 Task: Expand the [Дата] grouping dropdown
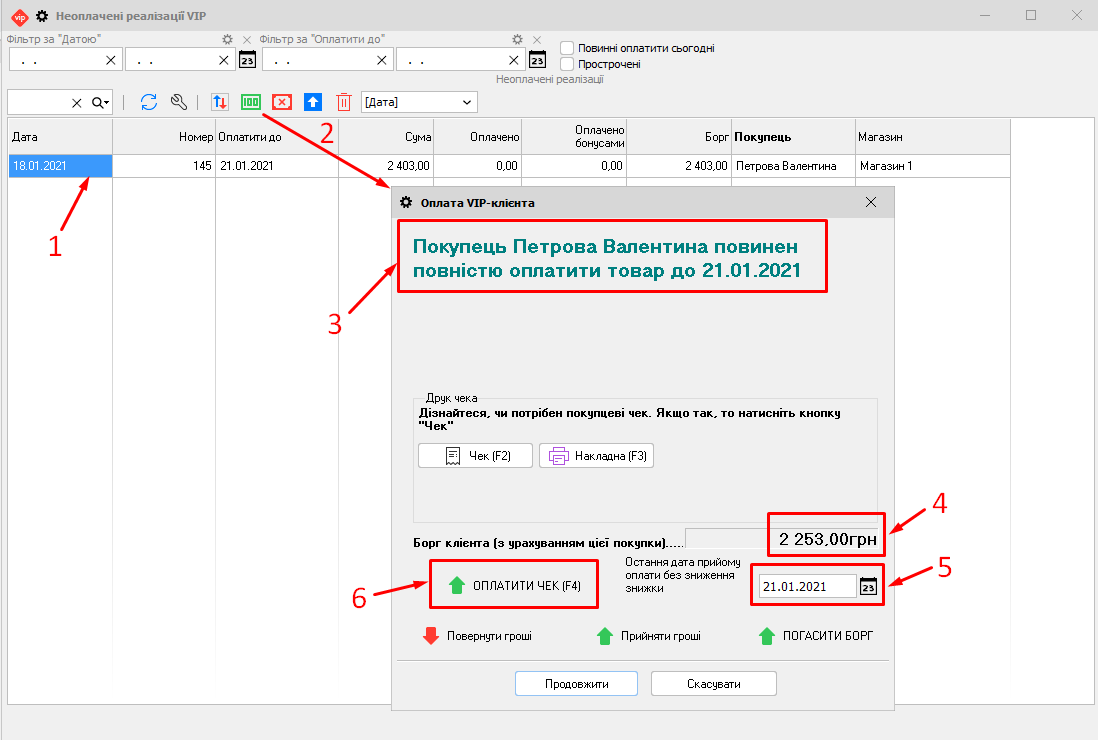pos(467,102)
